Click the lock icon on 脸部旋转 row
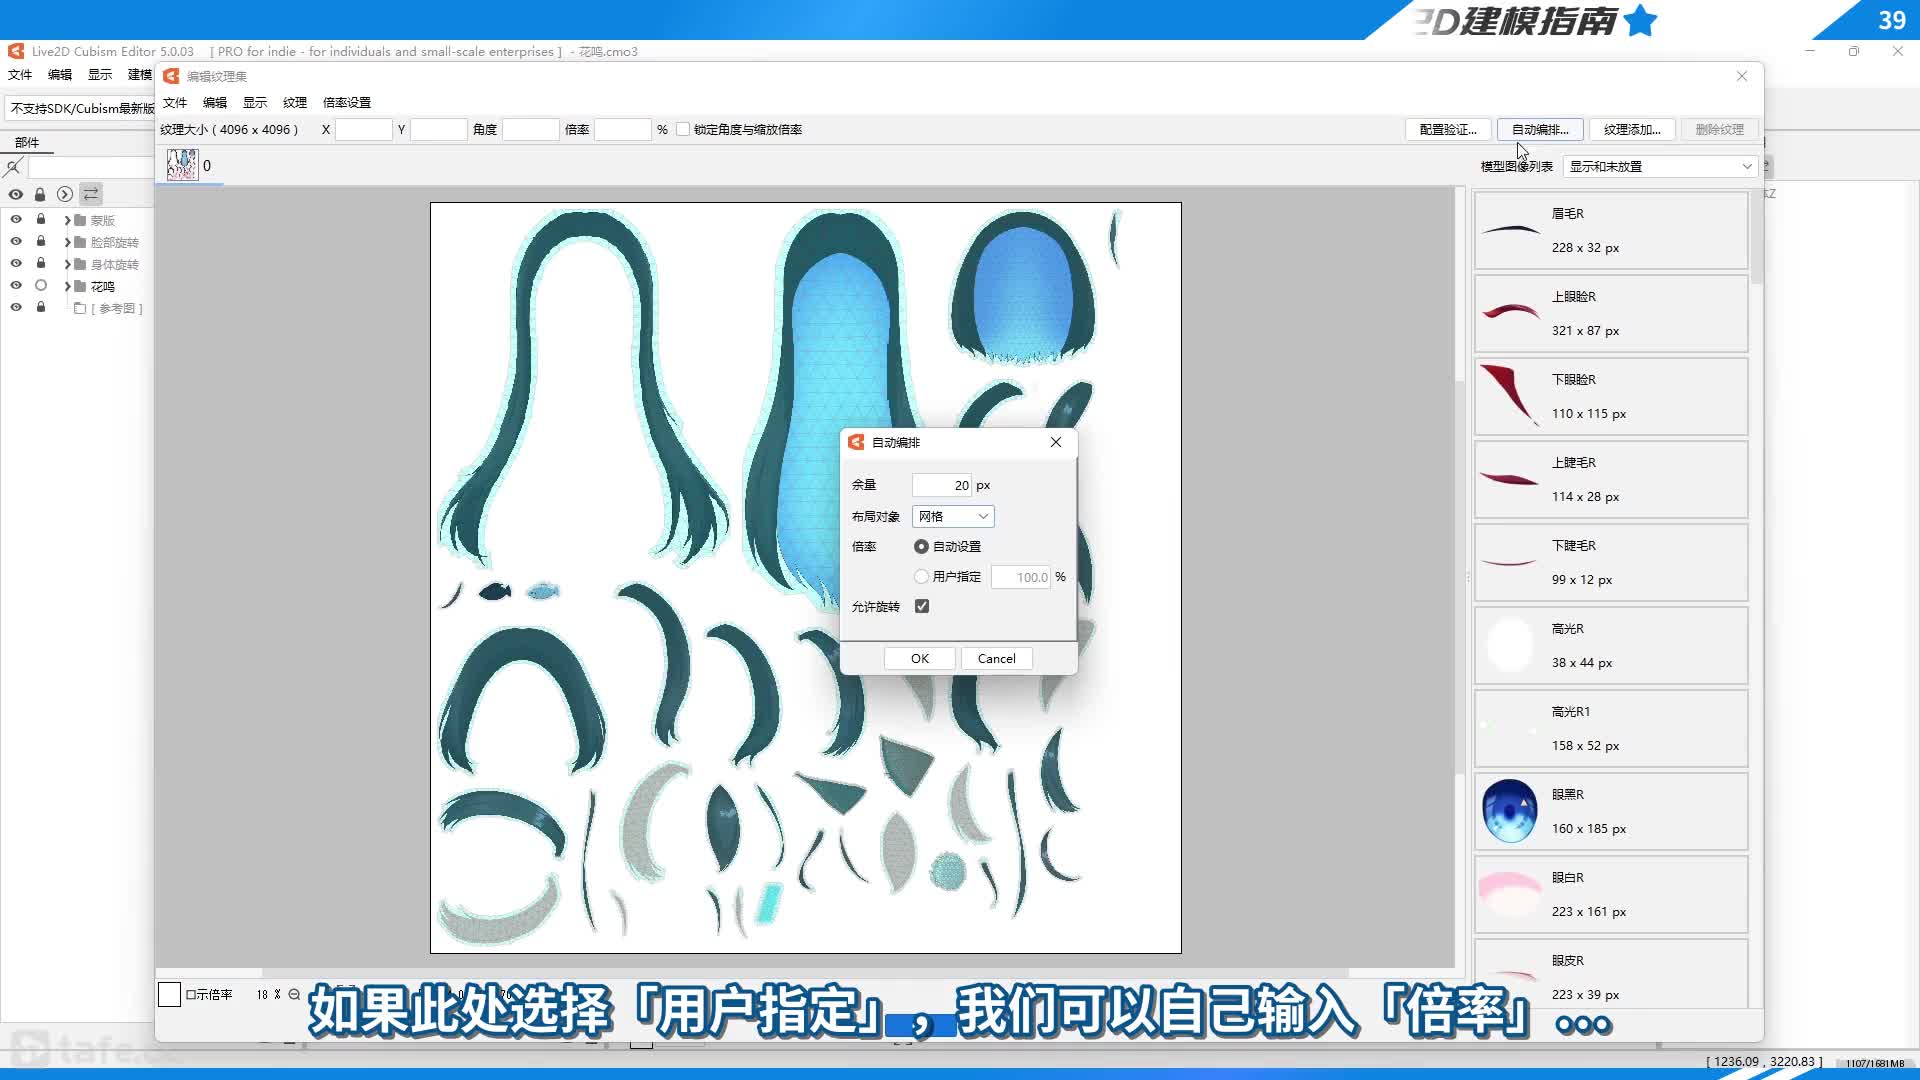1920x1080 pixels. point(41,241)
